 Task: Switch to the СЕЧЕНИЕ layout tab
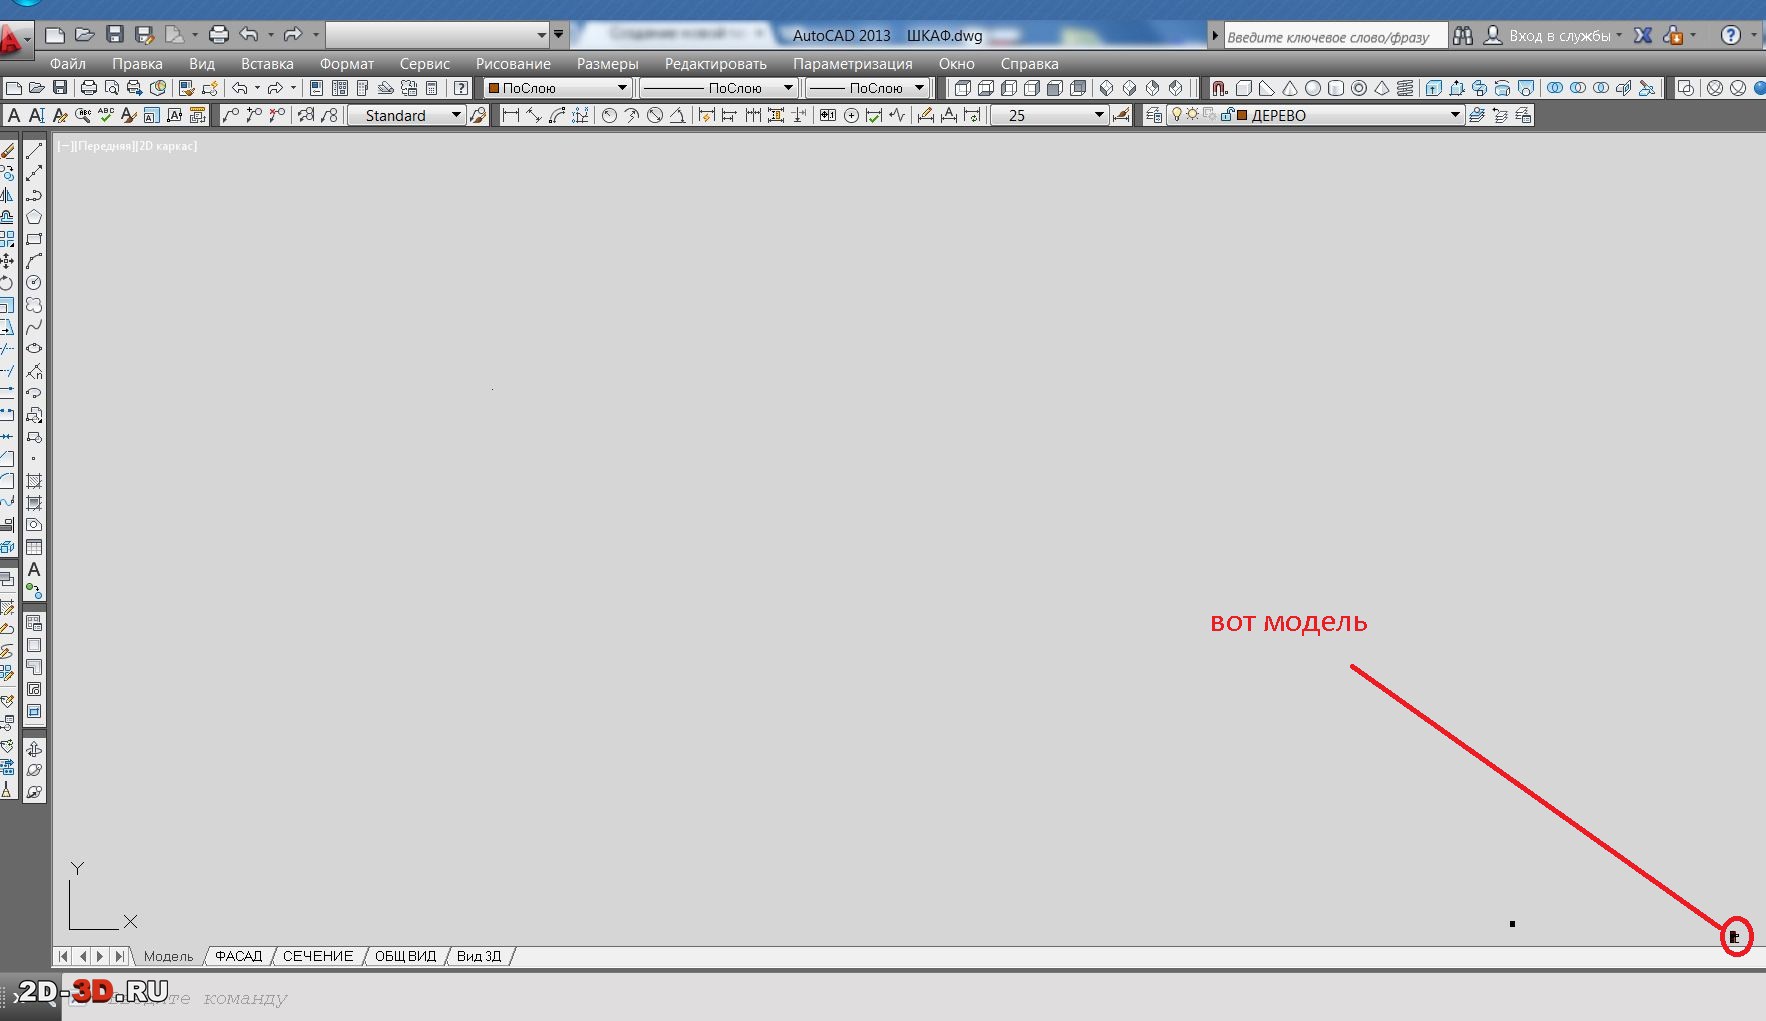(318, 956)
